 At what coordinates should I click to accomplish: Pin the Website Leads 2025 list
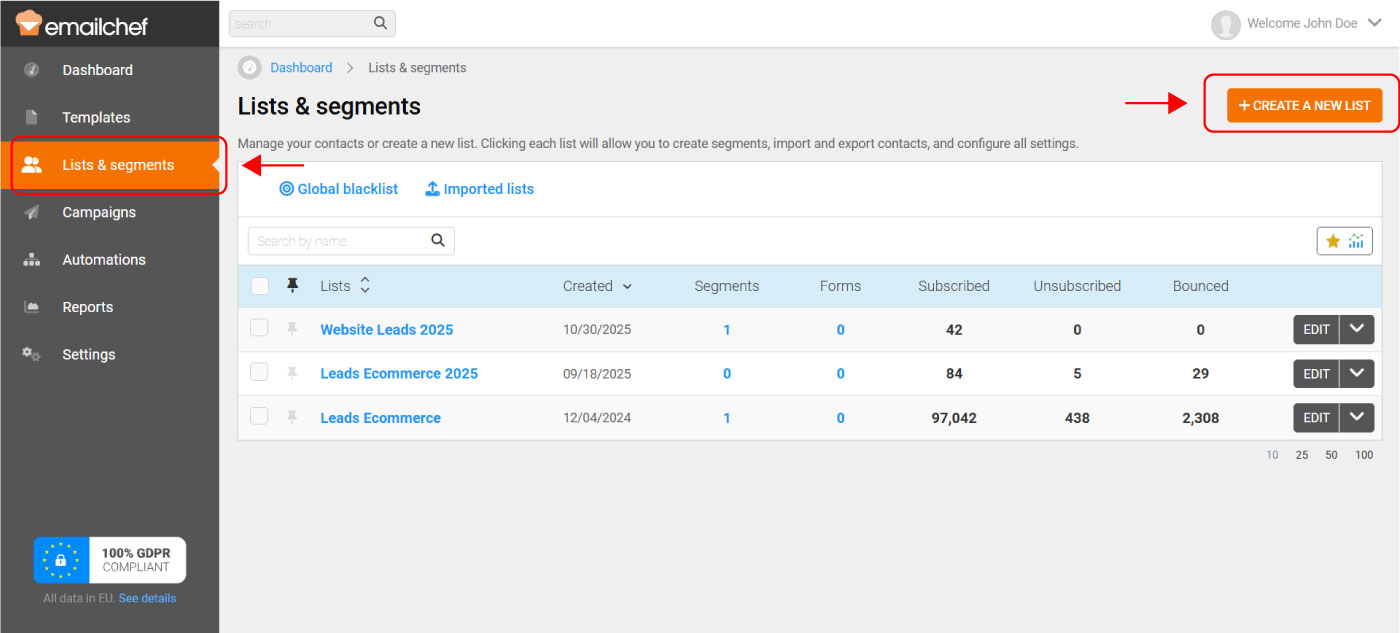point(292,329)
